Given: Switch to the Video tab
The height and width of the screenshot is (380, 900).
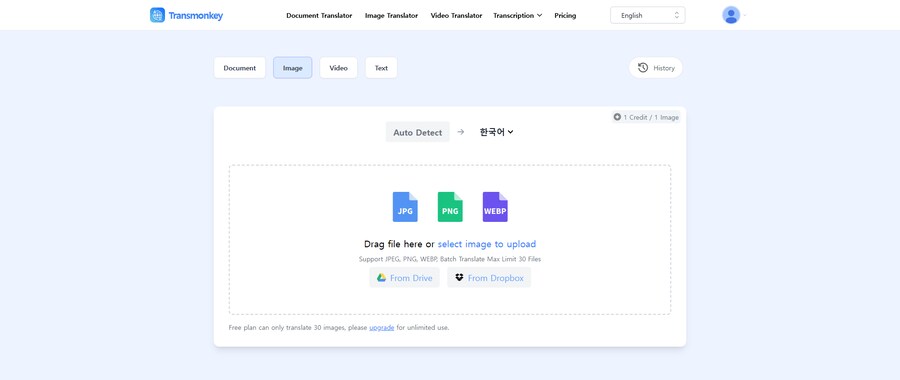Looking at the screenshot, I should (339, 68).
